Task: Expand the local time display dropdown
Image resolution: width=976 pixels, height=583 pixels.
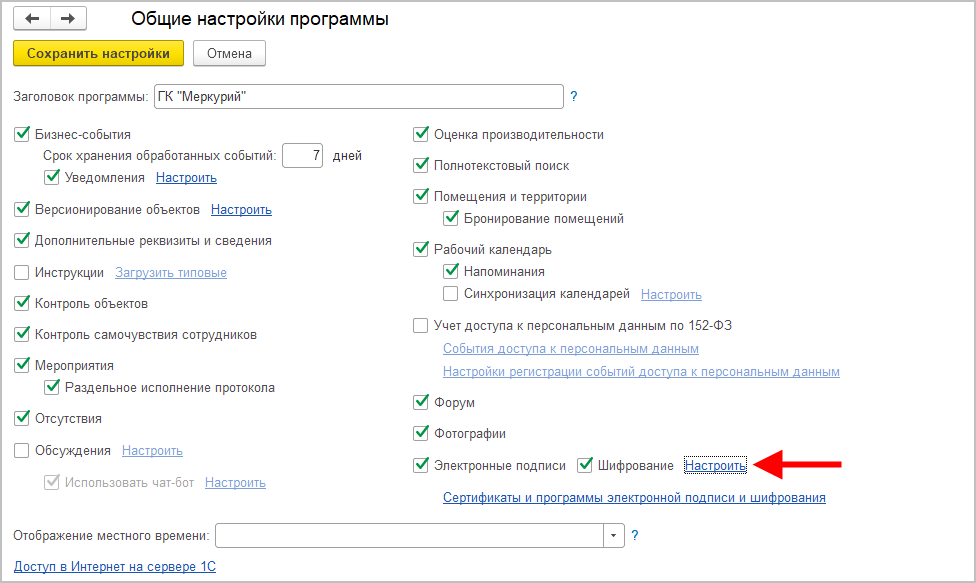Action: pos(613,536)
